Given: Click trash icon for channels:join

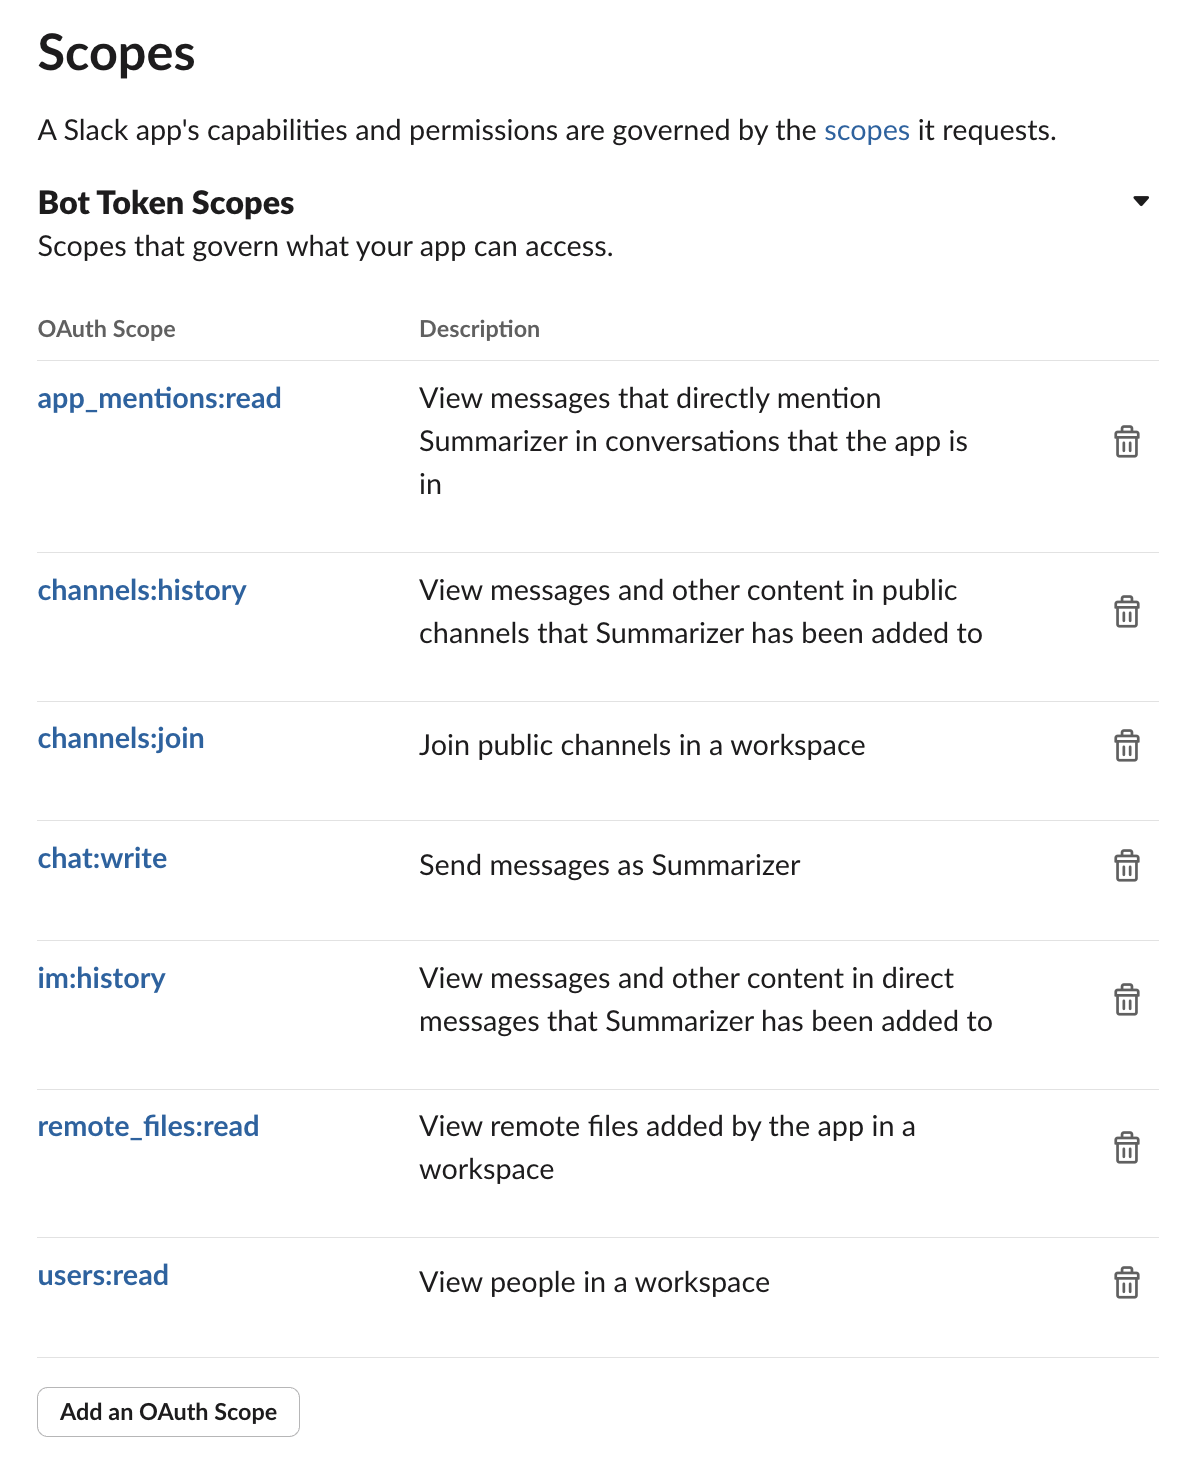Looking at the screenshot, I should pyautogui.click(x=1126, y=746).
